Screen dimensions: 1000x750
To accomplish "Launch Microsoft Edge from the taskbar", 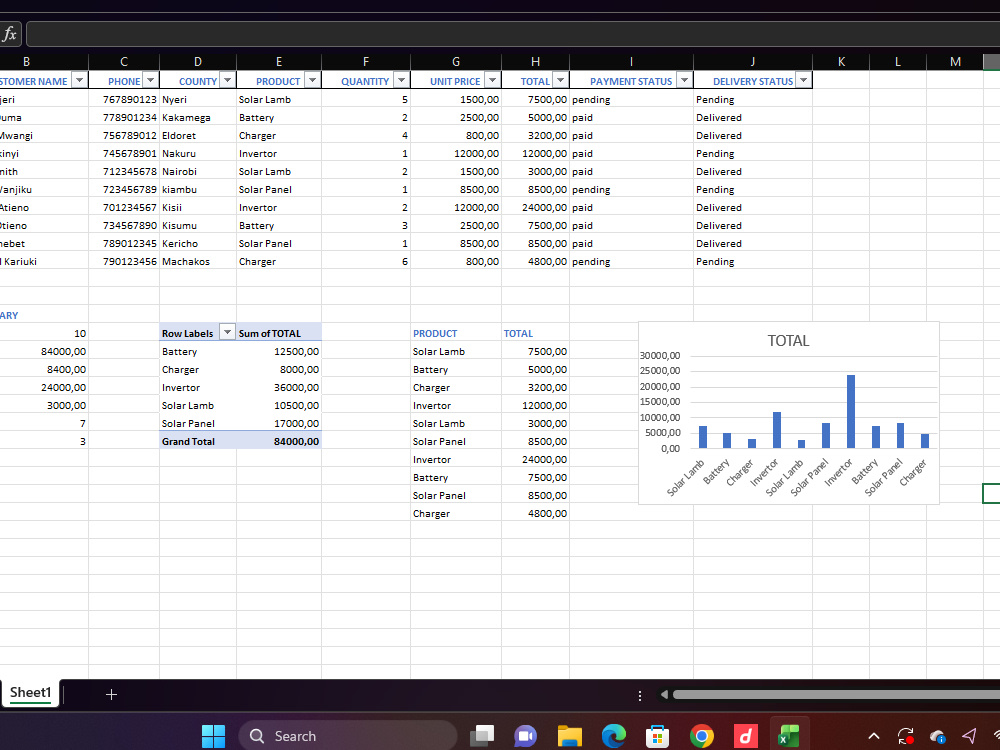I will point(614,736).
